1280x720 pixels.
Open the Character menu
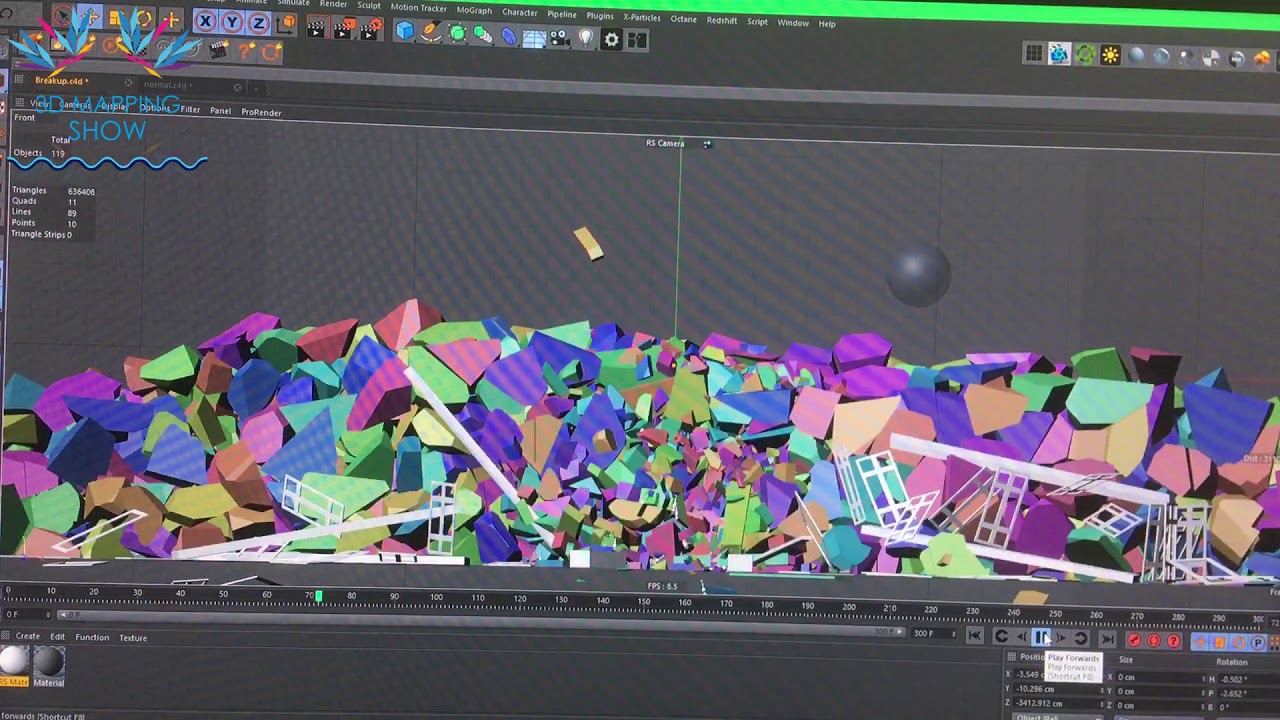(x=520, y=12)
